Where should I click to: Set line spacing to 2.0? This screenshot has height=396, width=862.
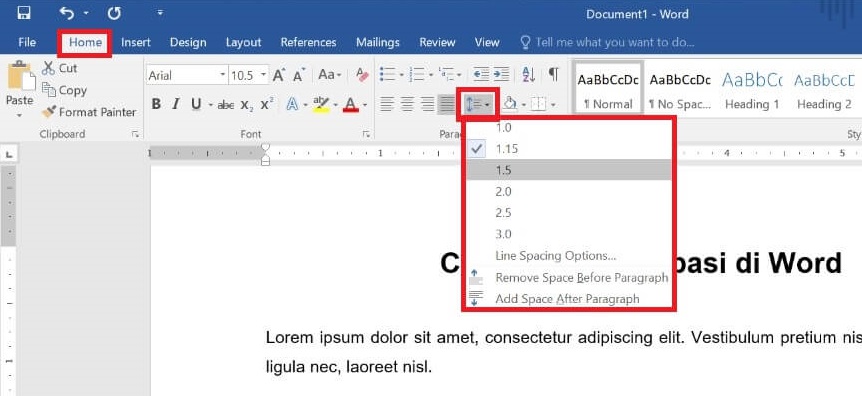tap(568, 191)
